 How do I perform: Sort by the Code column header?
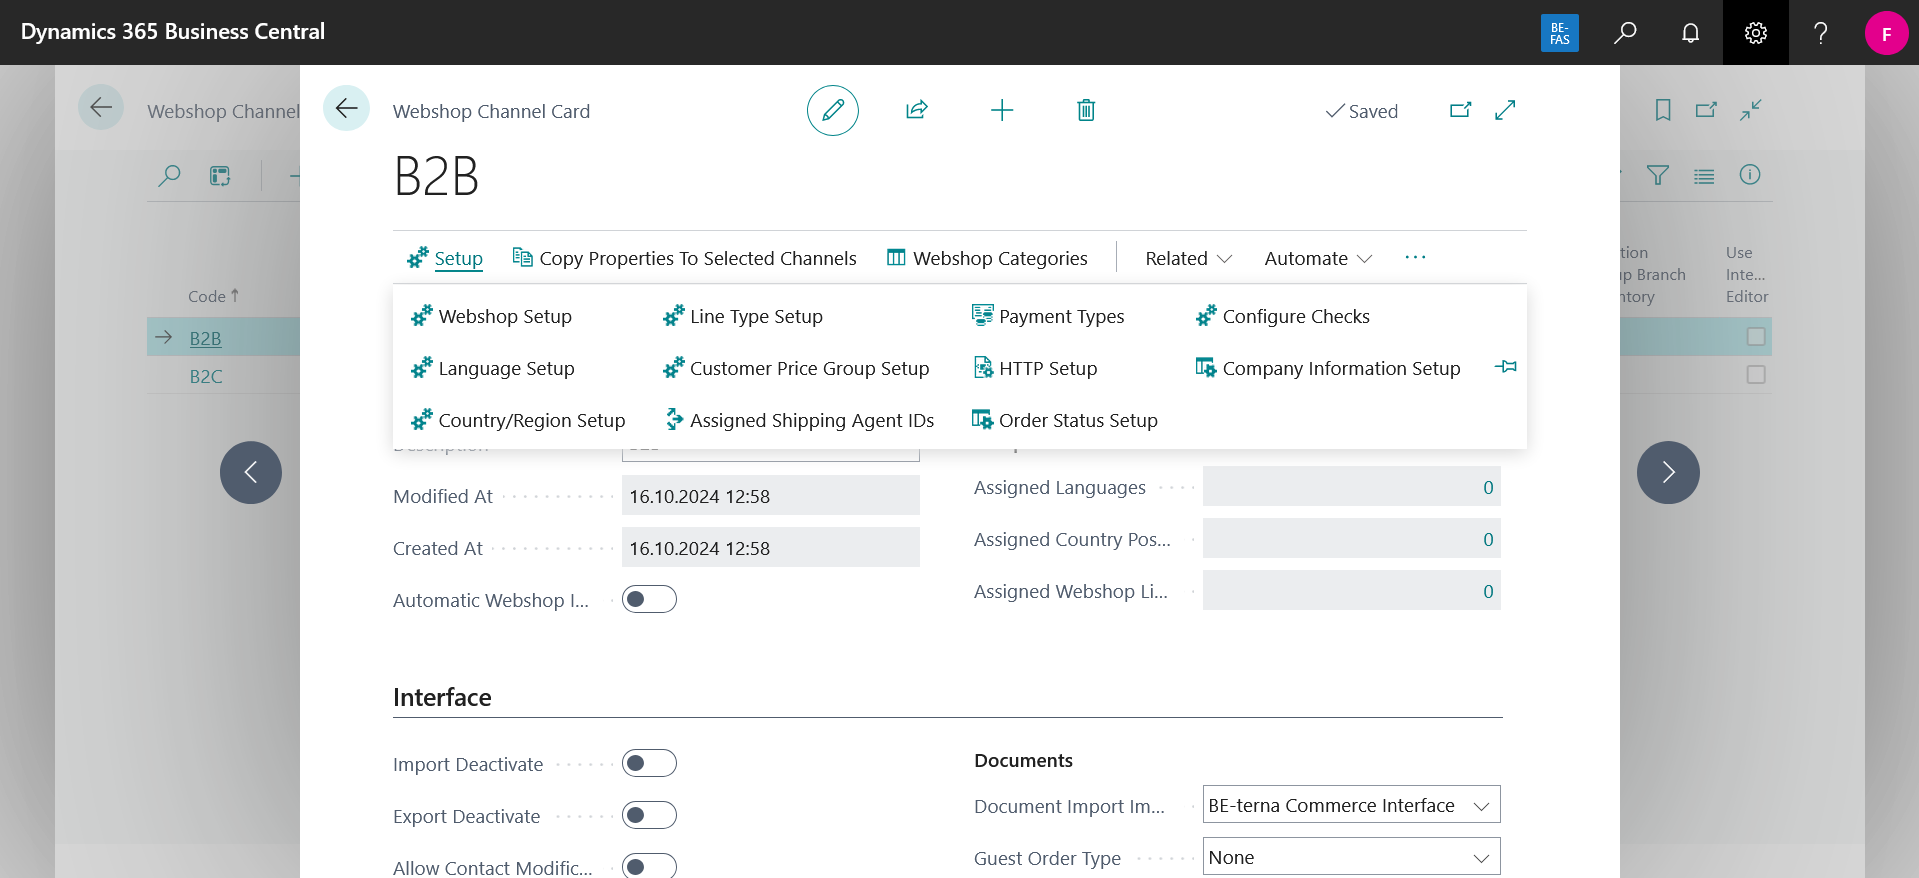(213, 296)
